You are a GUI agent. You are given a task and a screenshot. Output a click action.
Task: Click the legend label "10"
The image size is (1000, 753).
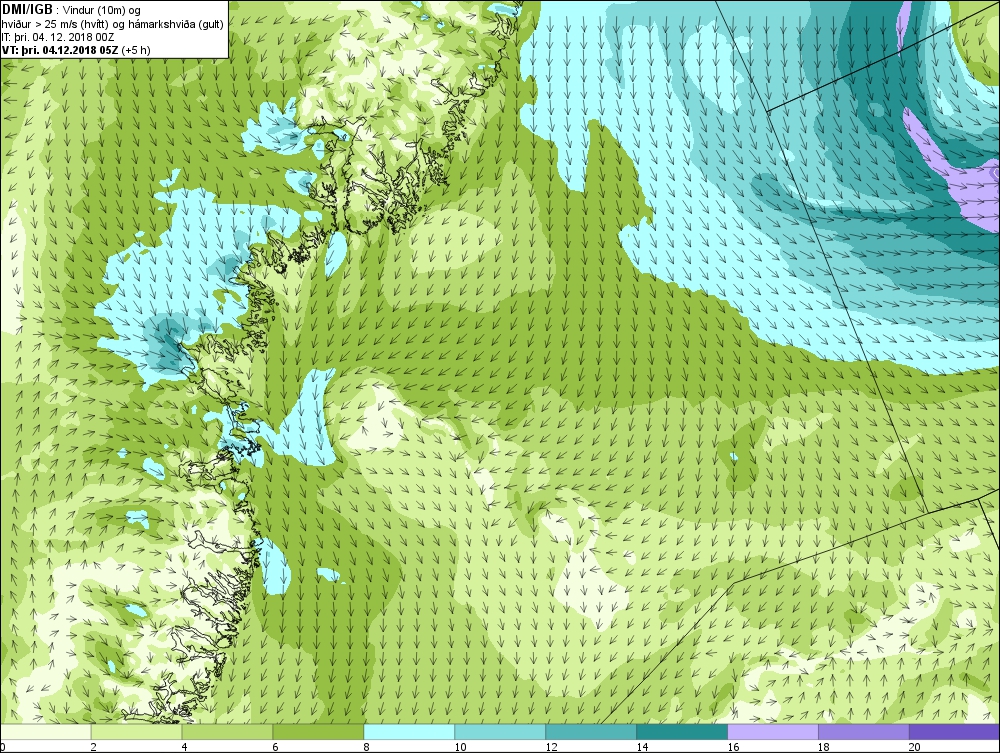tap(460, 747)
